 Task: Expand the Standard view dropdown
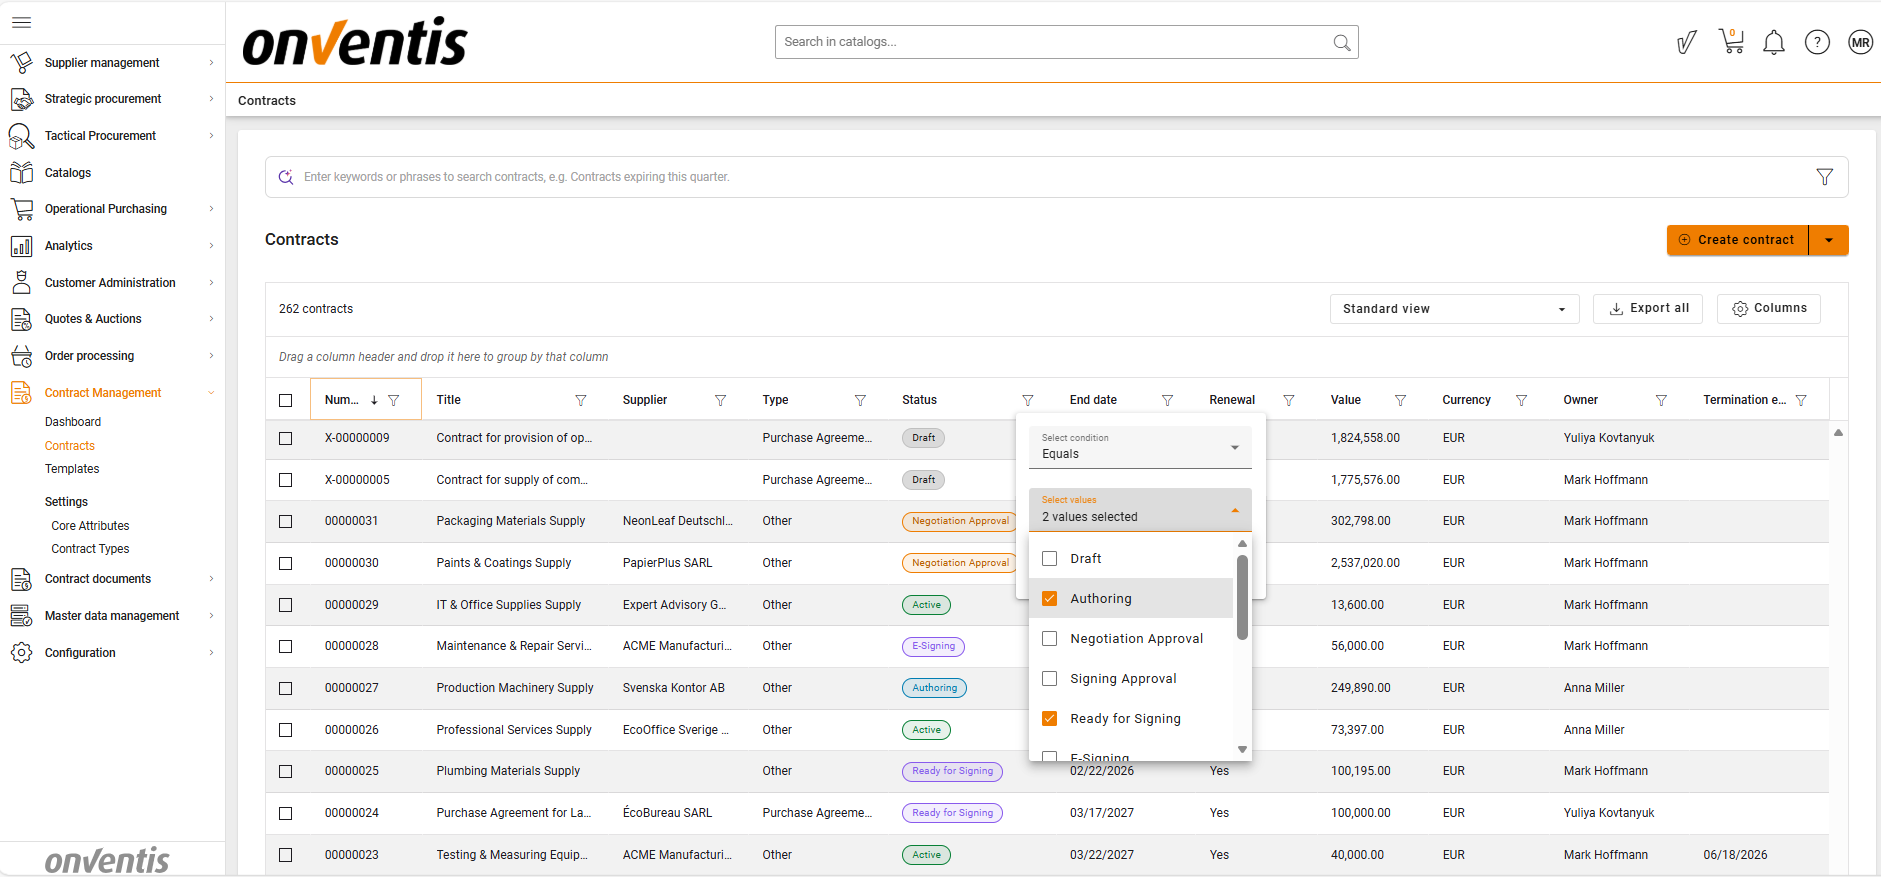[x=1453, y=309]
